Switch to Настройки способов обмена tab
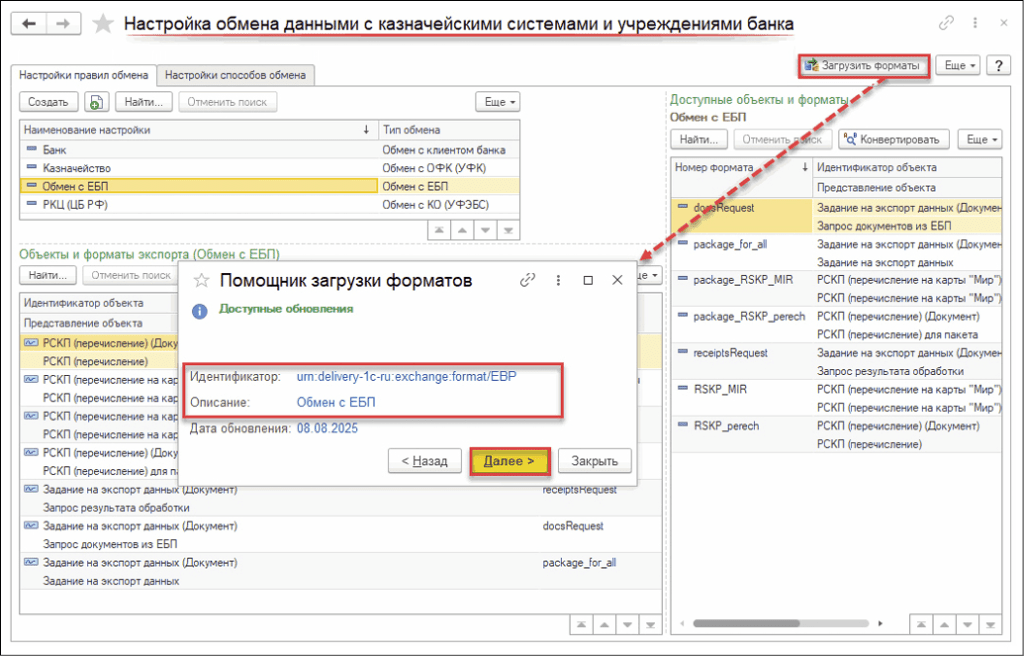This screenshot has height=656, width=1024. [237, 74]
